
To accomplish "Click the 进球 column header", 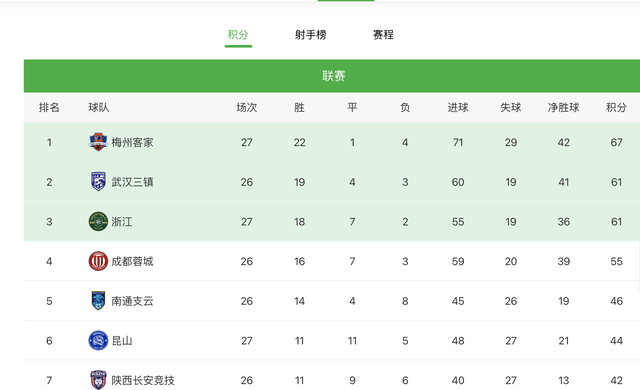I will (x=458, y=107).
